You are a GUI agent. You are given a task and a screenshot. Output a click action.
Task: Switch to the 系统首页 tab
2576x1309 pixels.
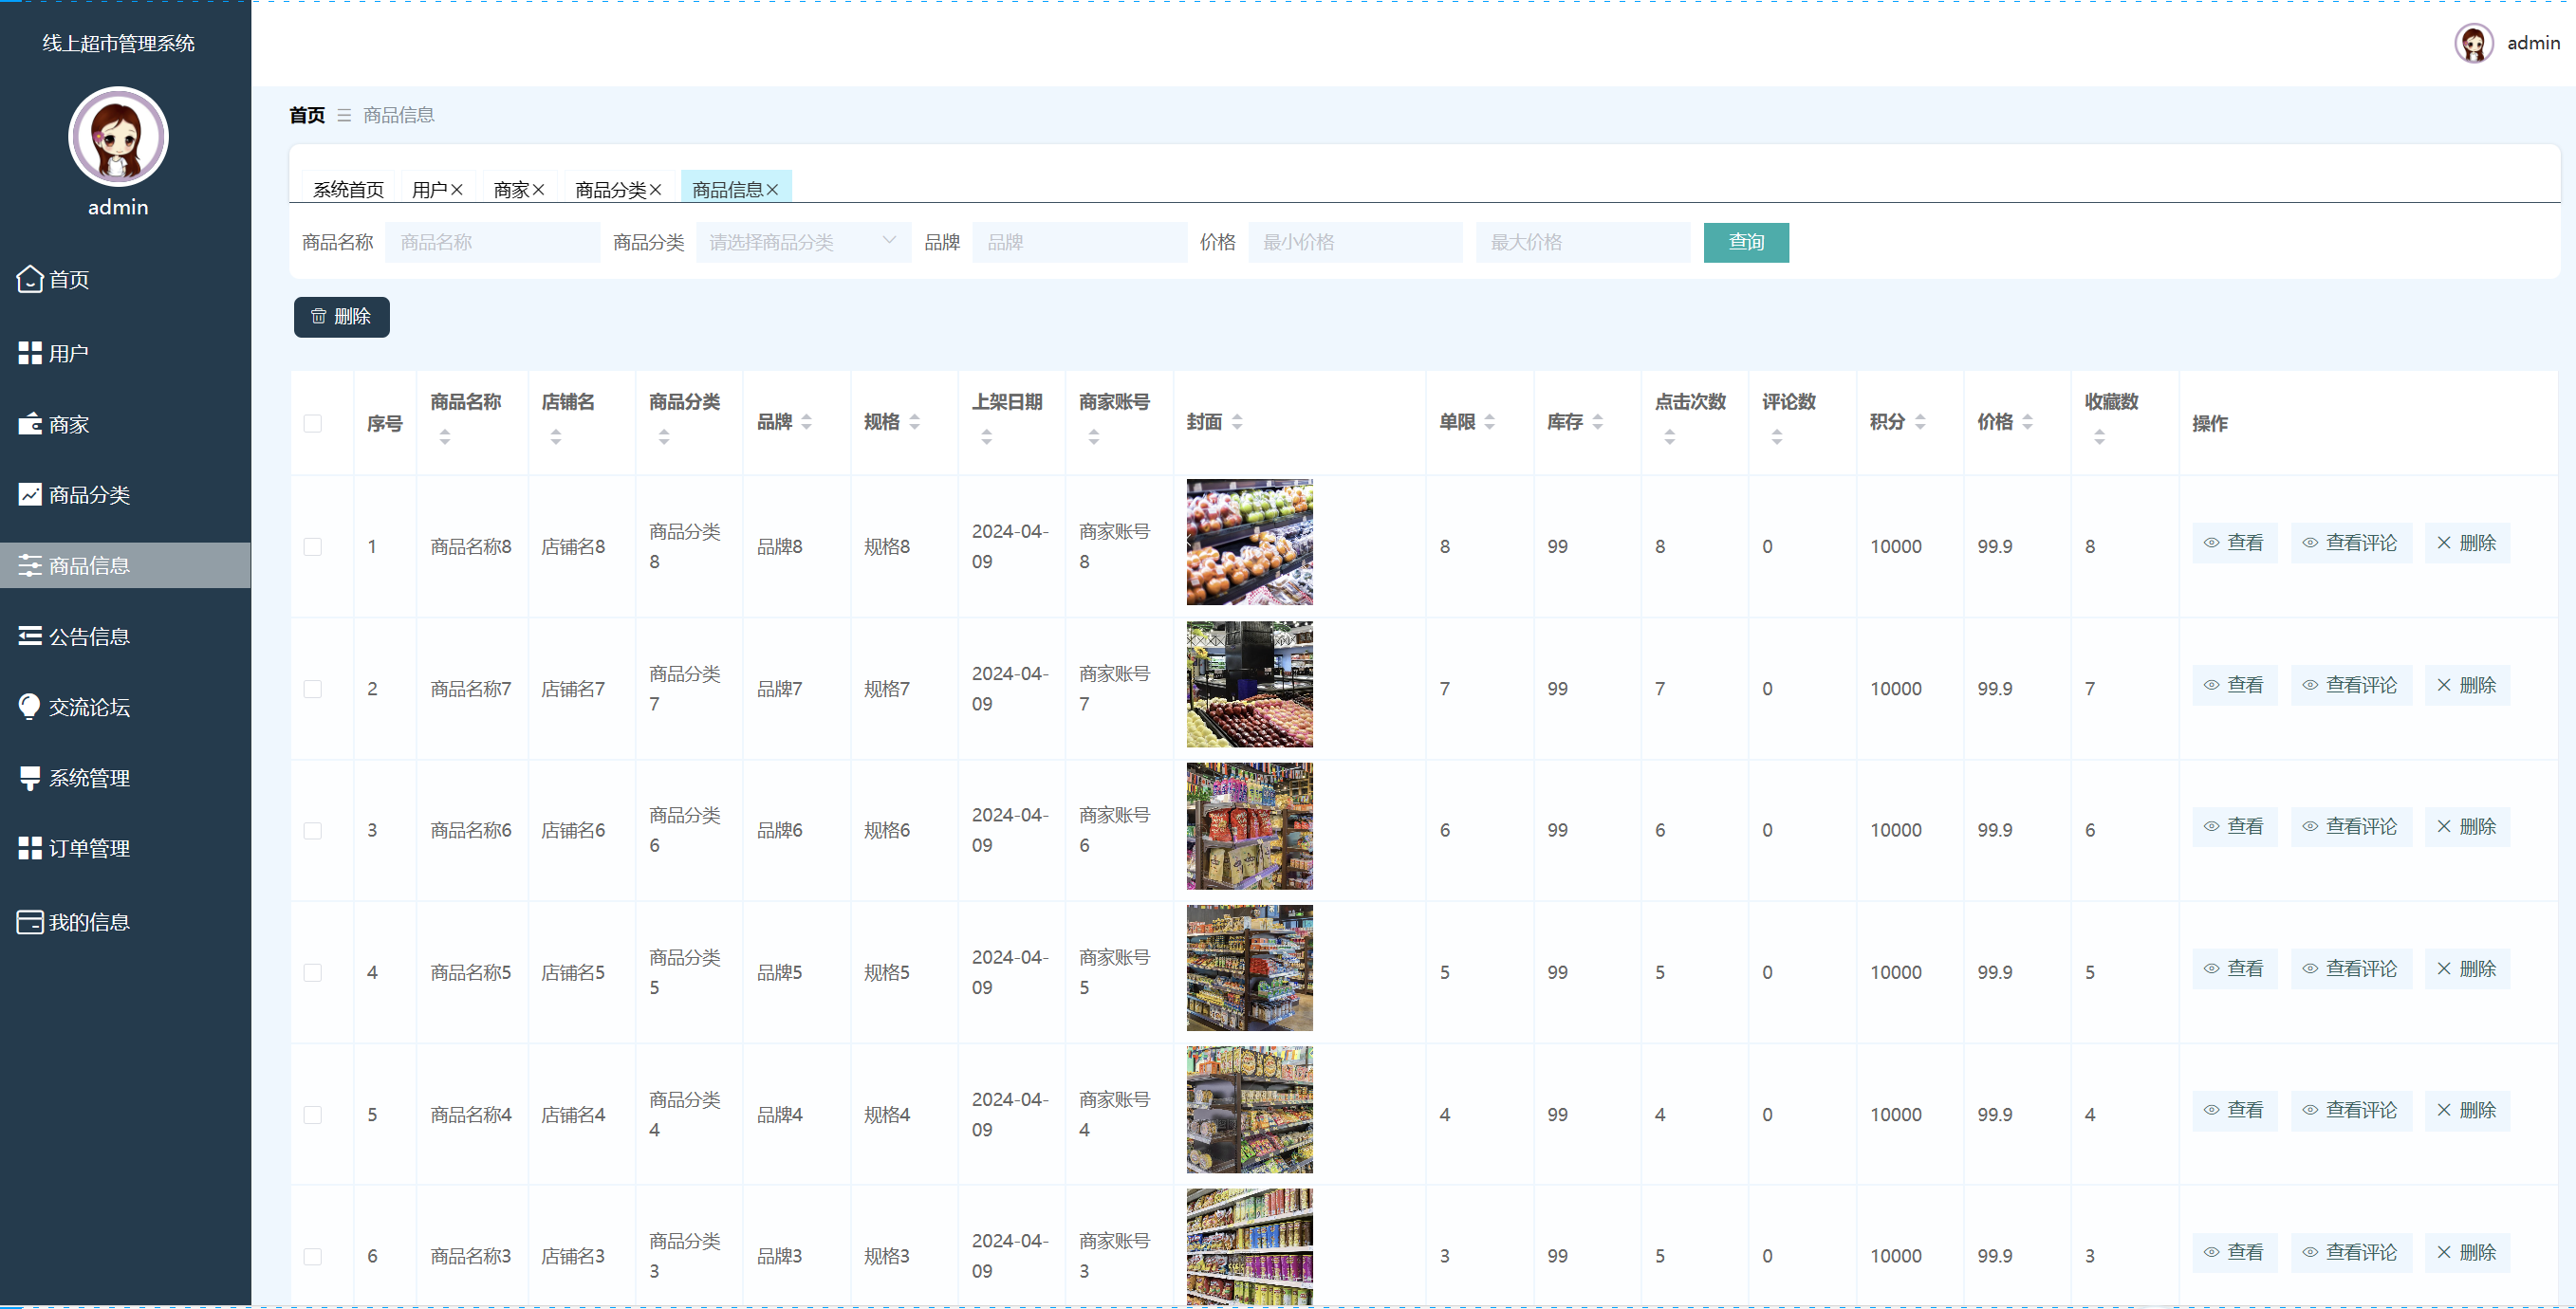tap(348, 190)
